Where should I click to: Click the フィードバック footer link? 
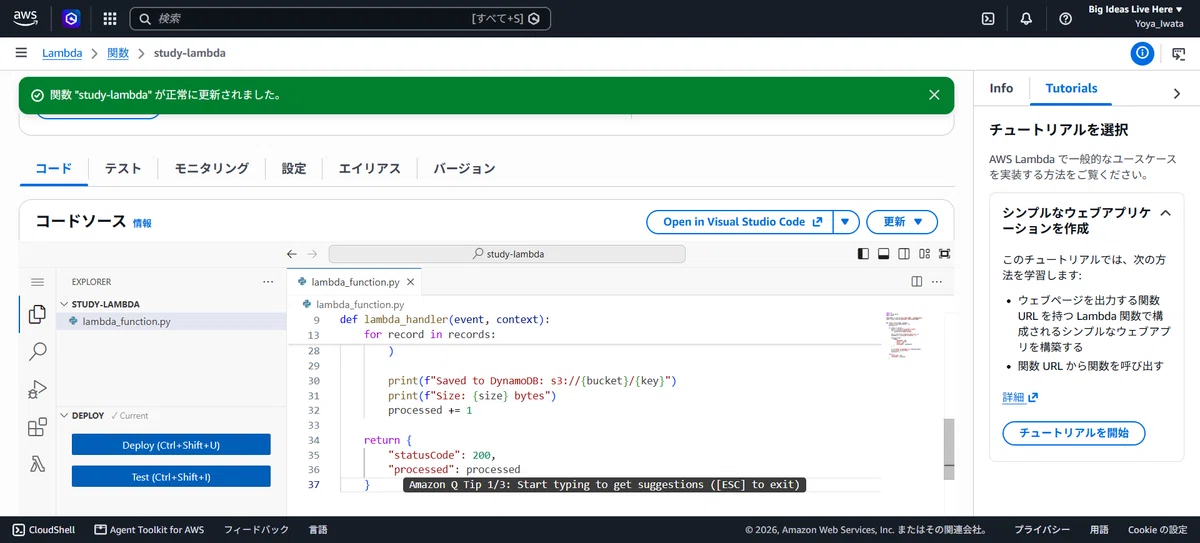(x=256, y=530)
